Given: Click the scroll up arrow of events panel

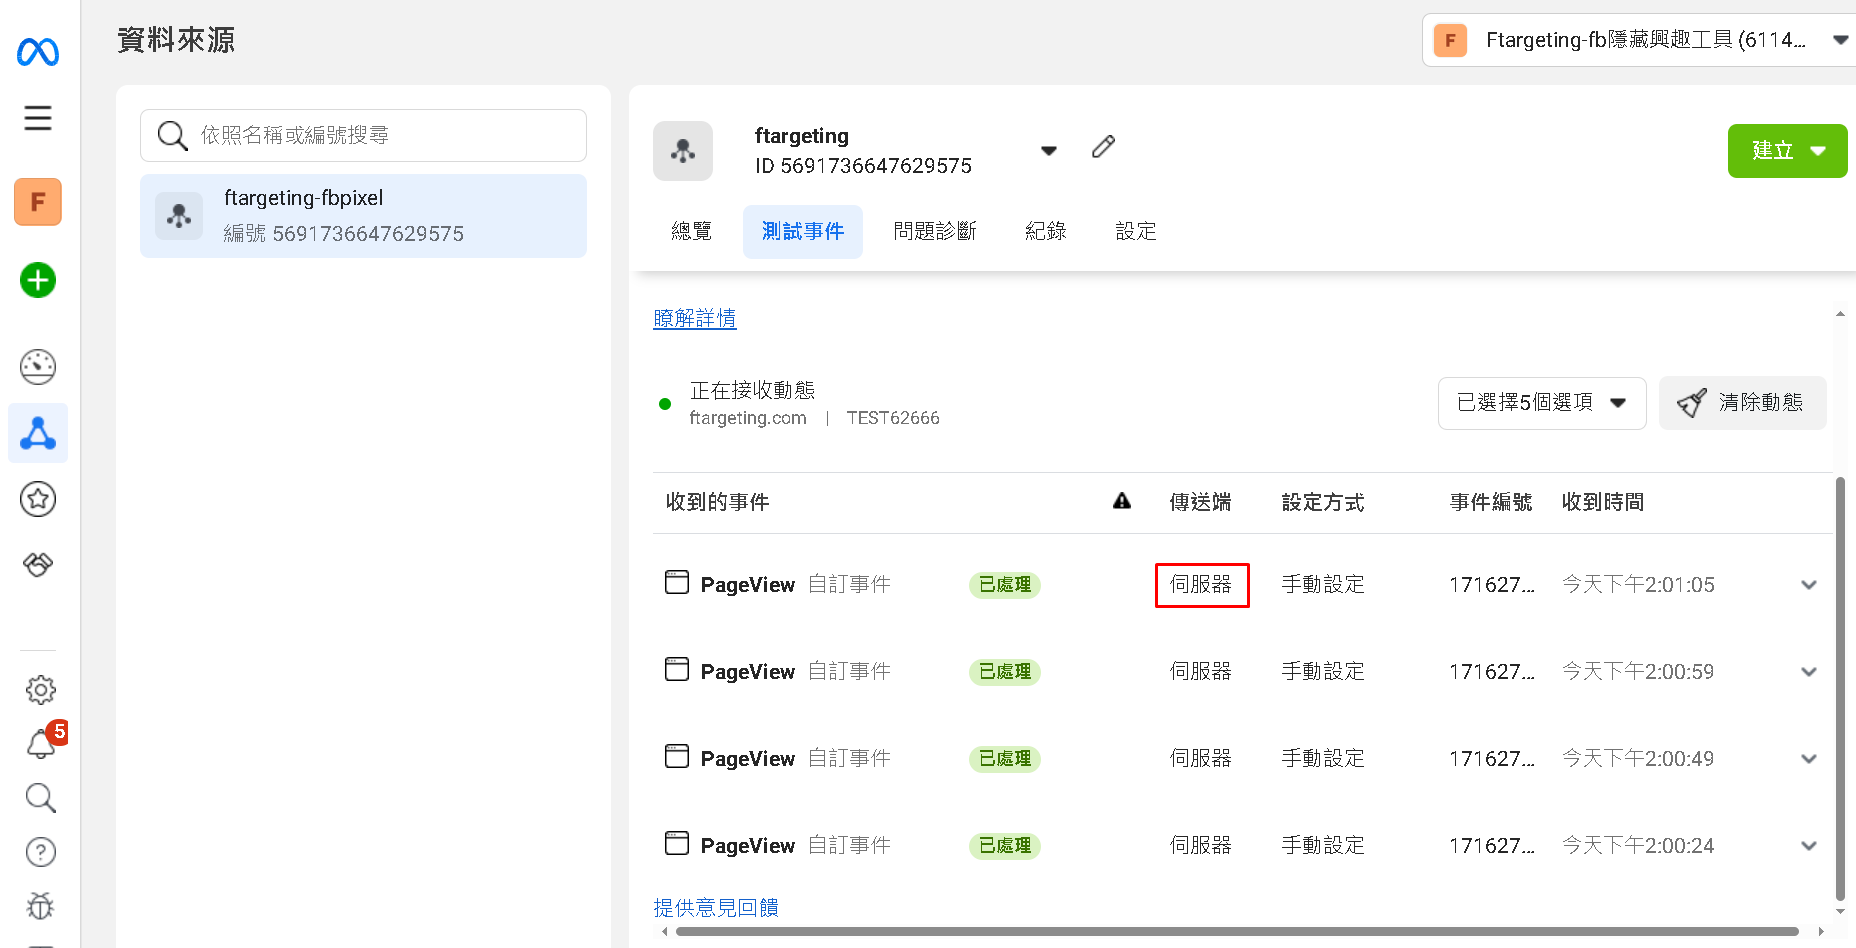Looking at the screenshot, I should pos(1840,314).
